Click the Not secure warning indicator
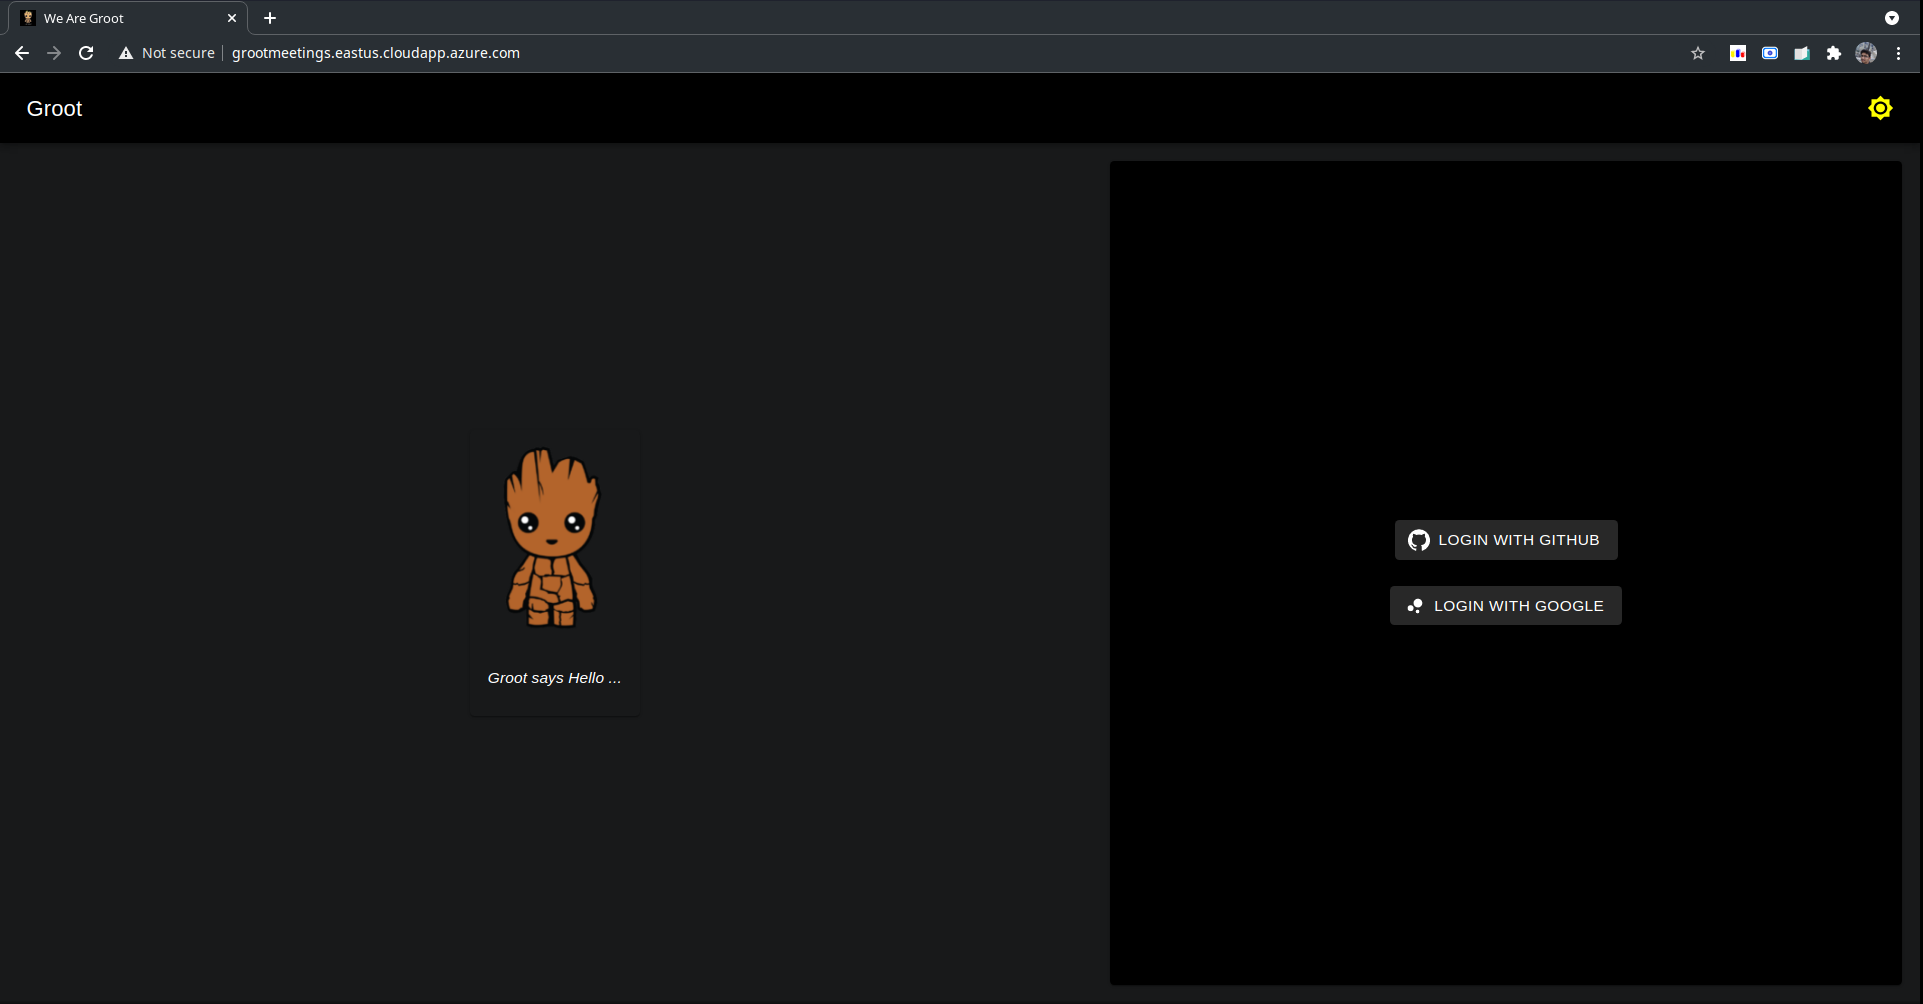Image resolution: width=1923 pixels, height=1004 pixels. [x=166, y=53]
